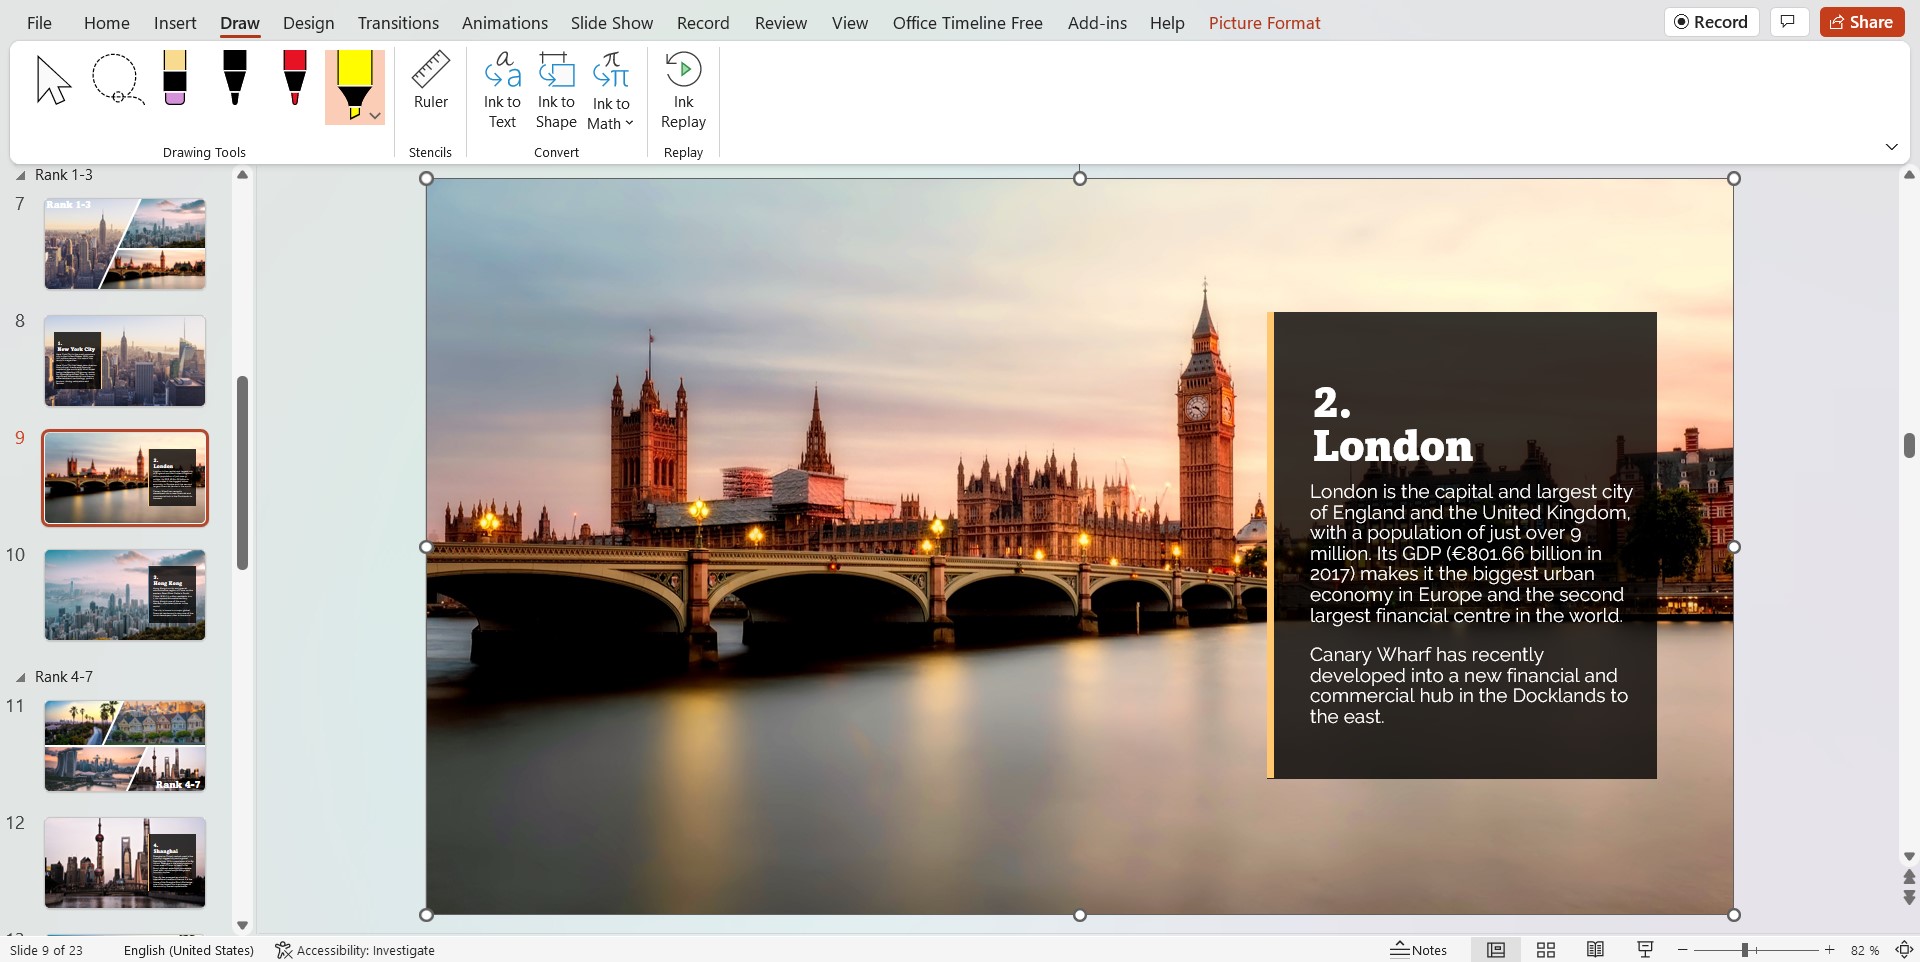Collapse the Rank 1-3 section

click(20, 174)
